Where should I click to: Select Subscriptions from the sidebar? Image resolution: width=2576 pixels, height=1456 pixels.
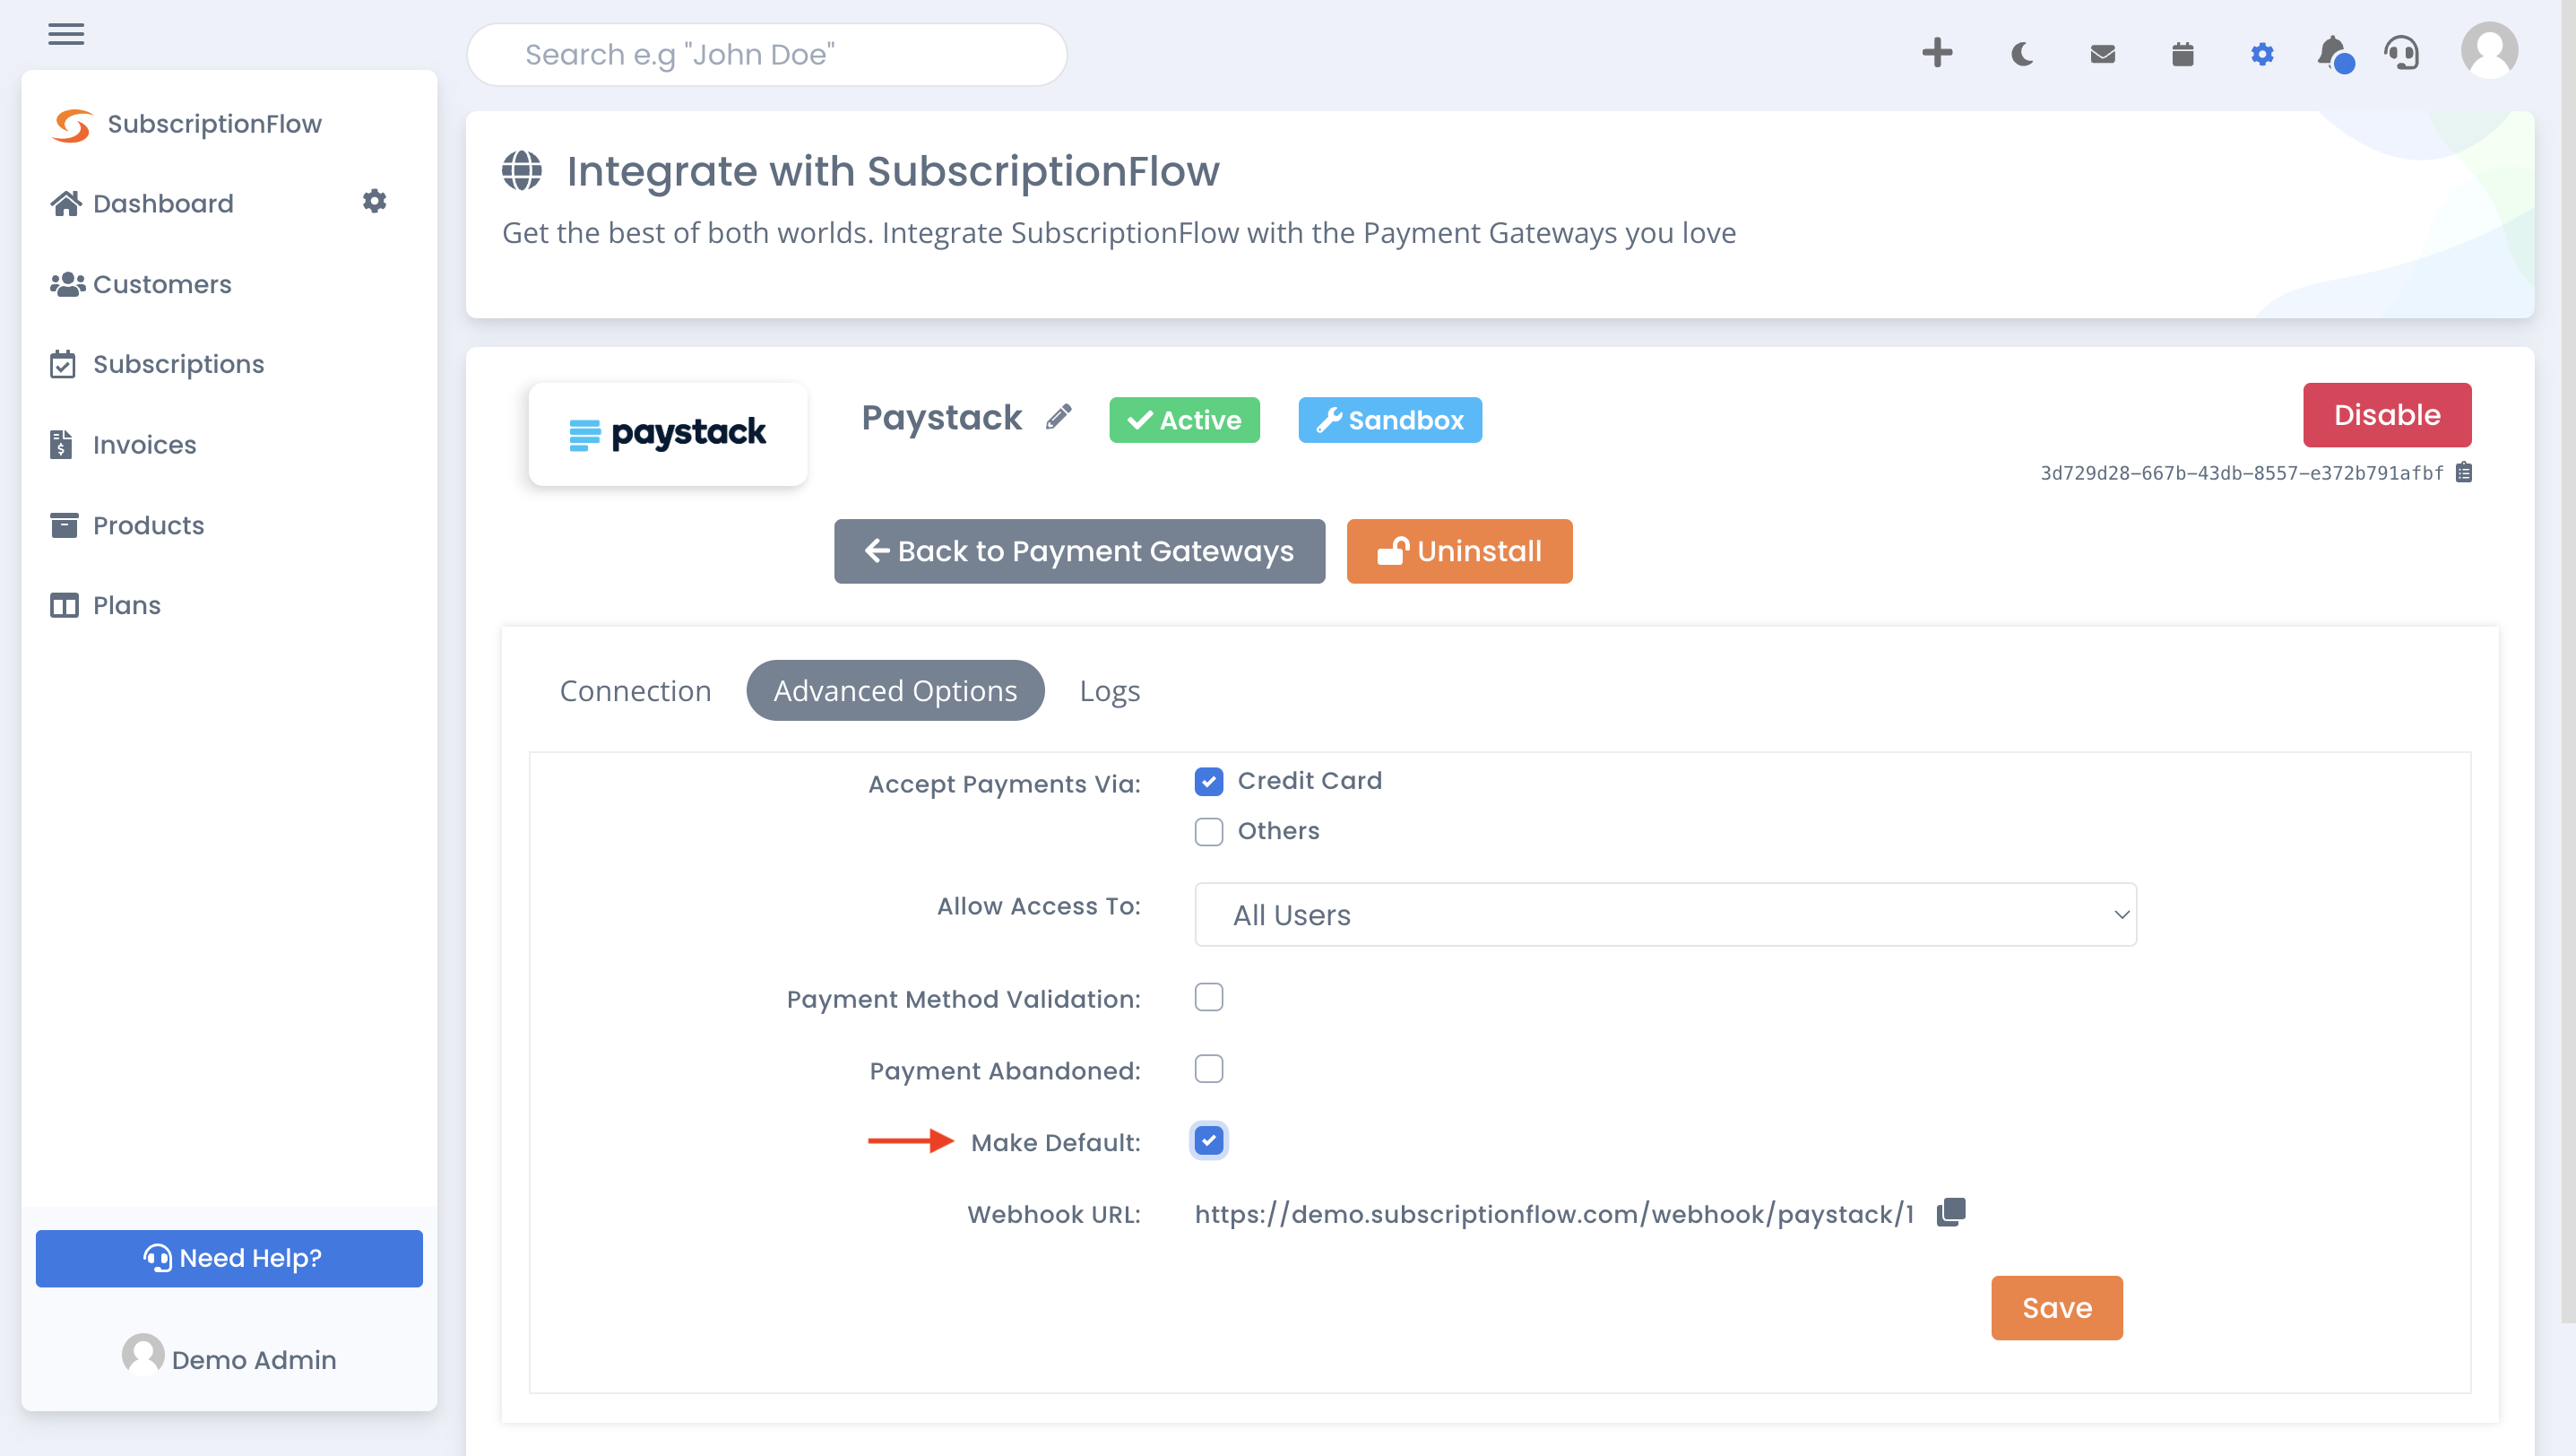click(178, 364)
